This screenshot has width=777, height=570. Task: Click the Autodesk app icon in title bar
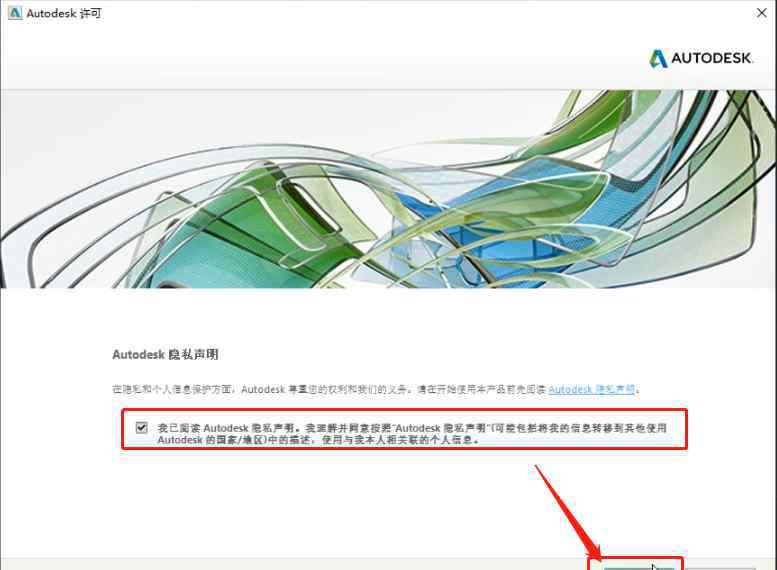[x=15, y=13]
